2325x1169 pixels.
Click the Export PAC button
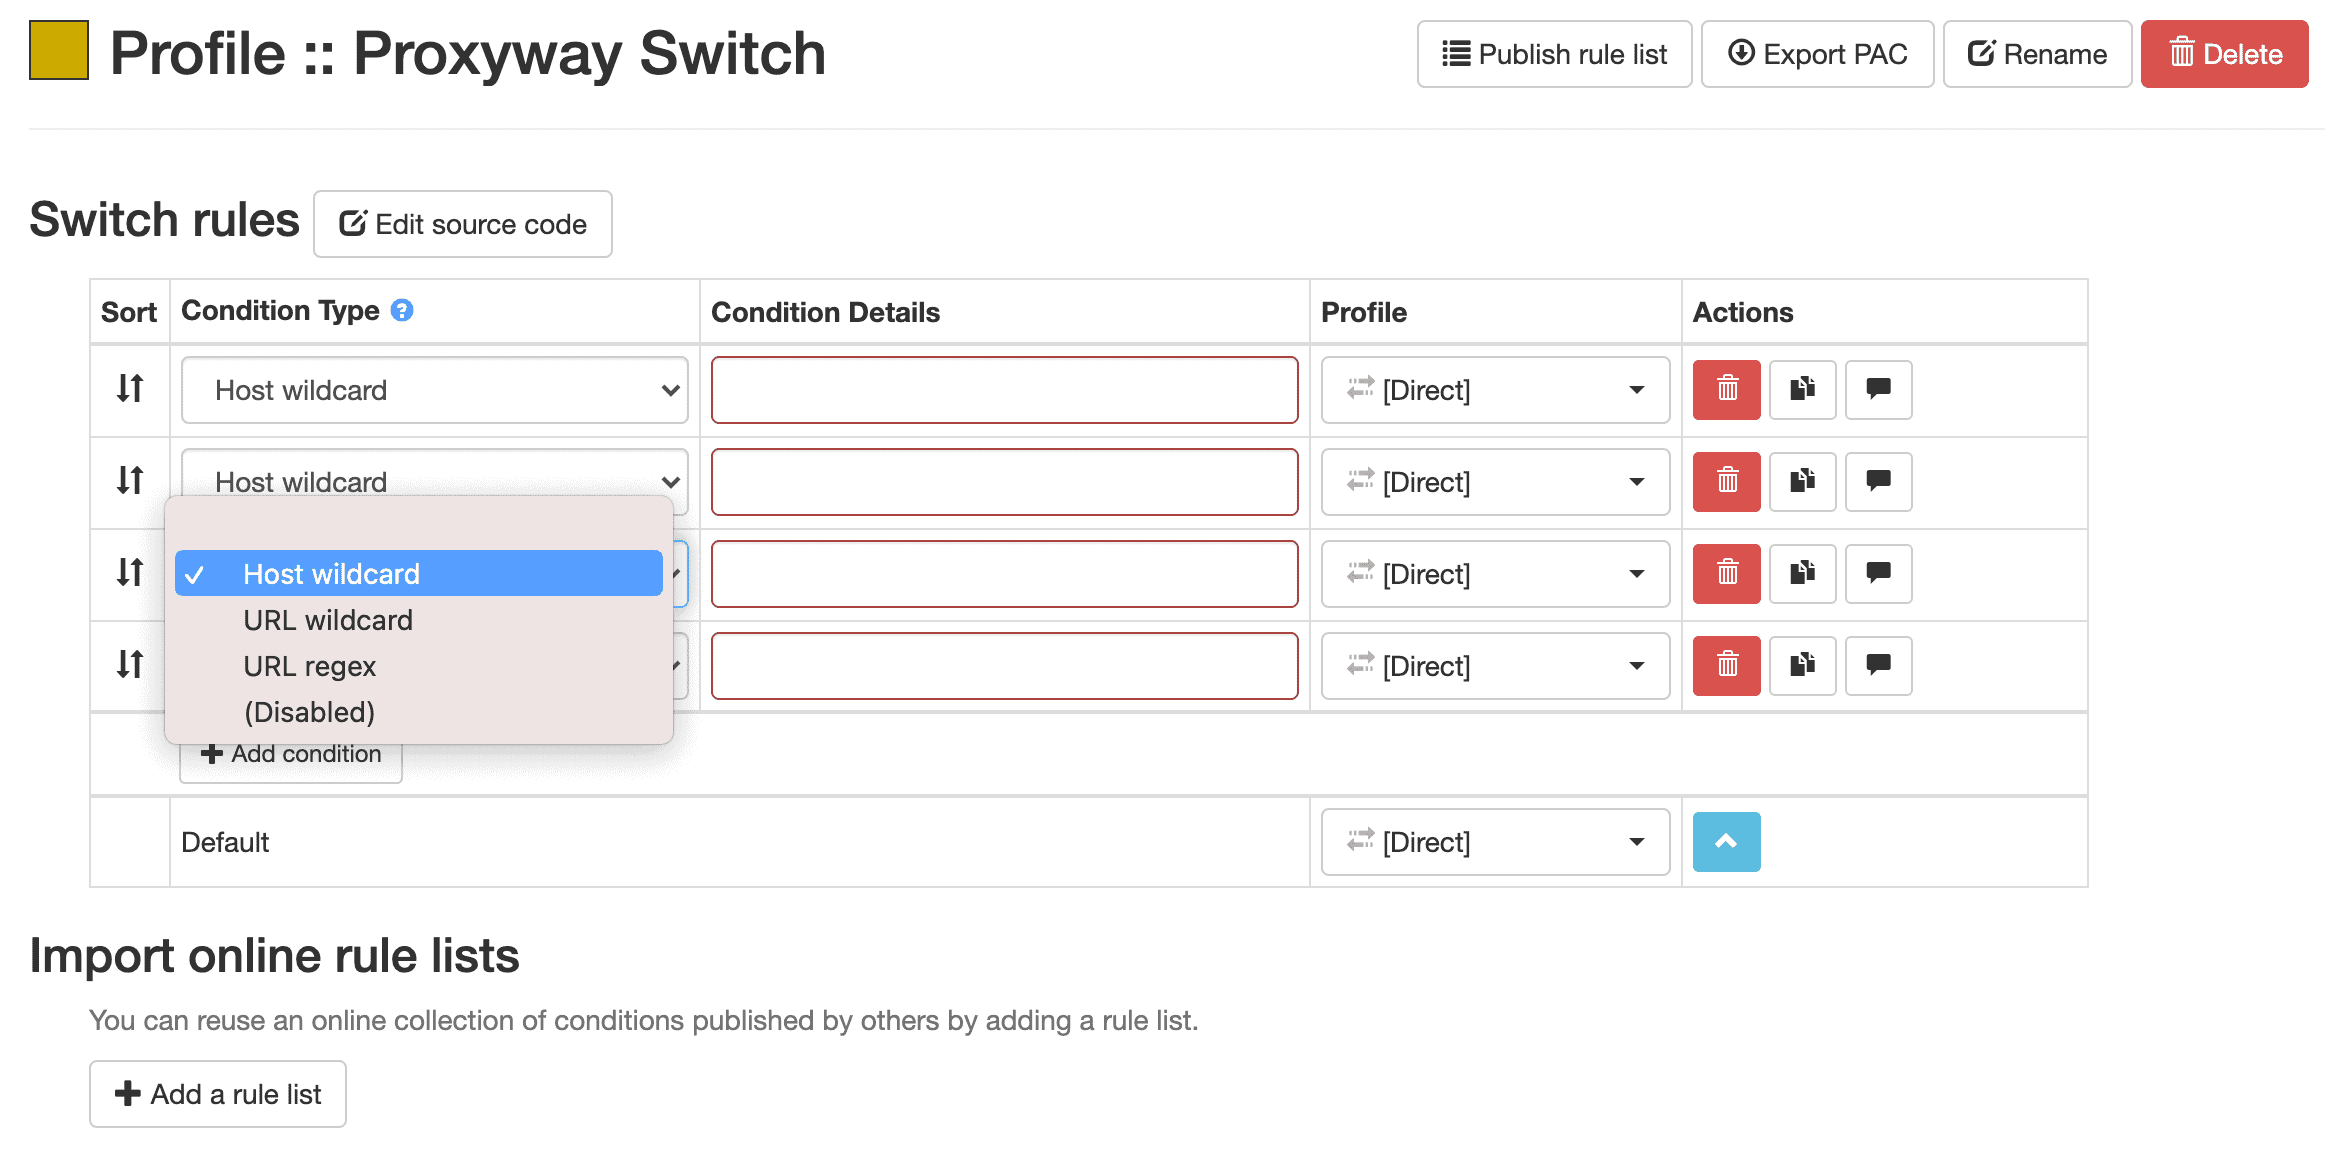1817,54
